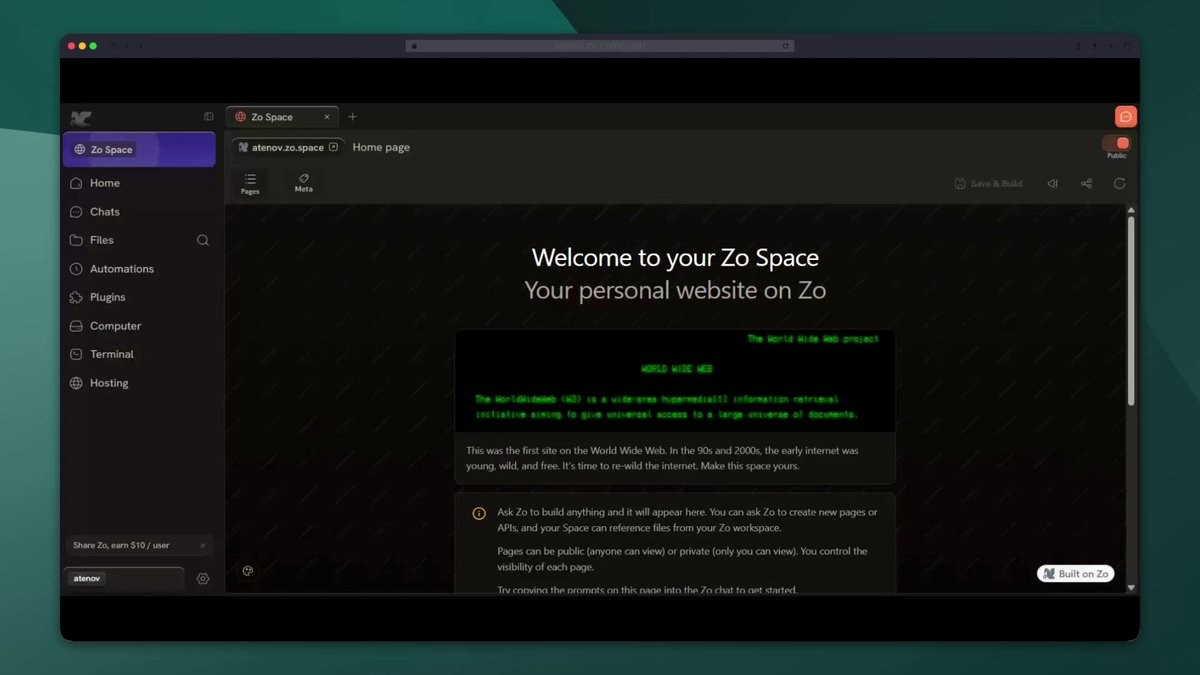Click the Home page label
The height and width of the screenshot is (675, 1200).
tap(381, 147)
